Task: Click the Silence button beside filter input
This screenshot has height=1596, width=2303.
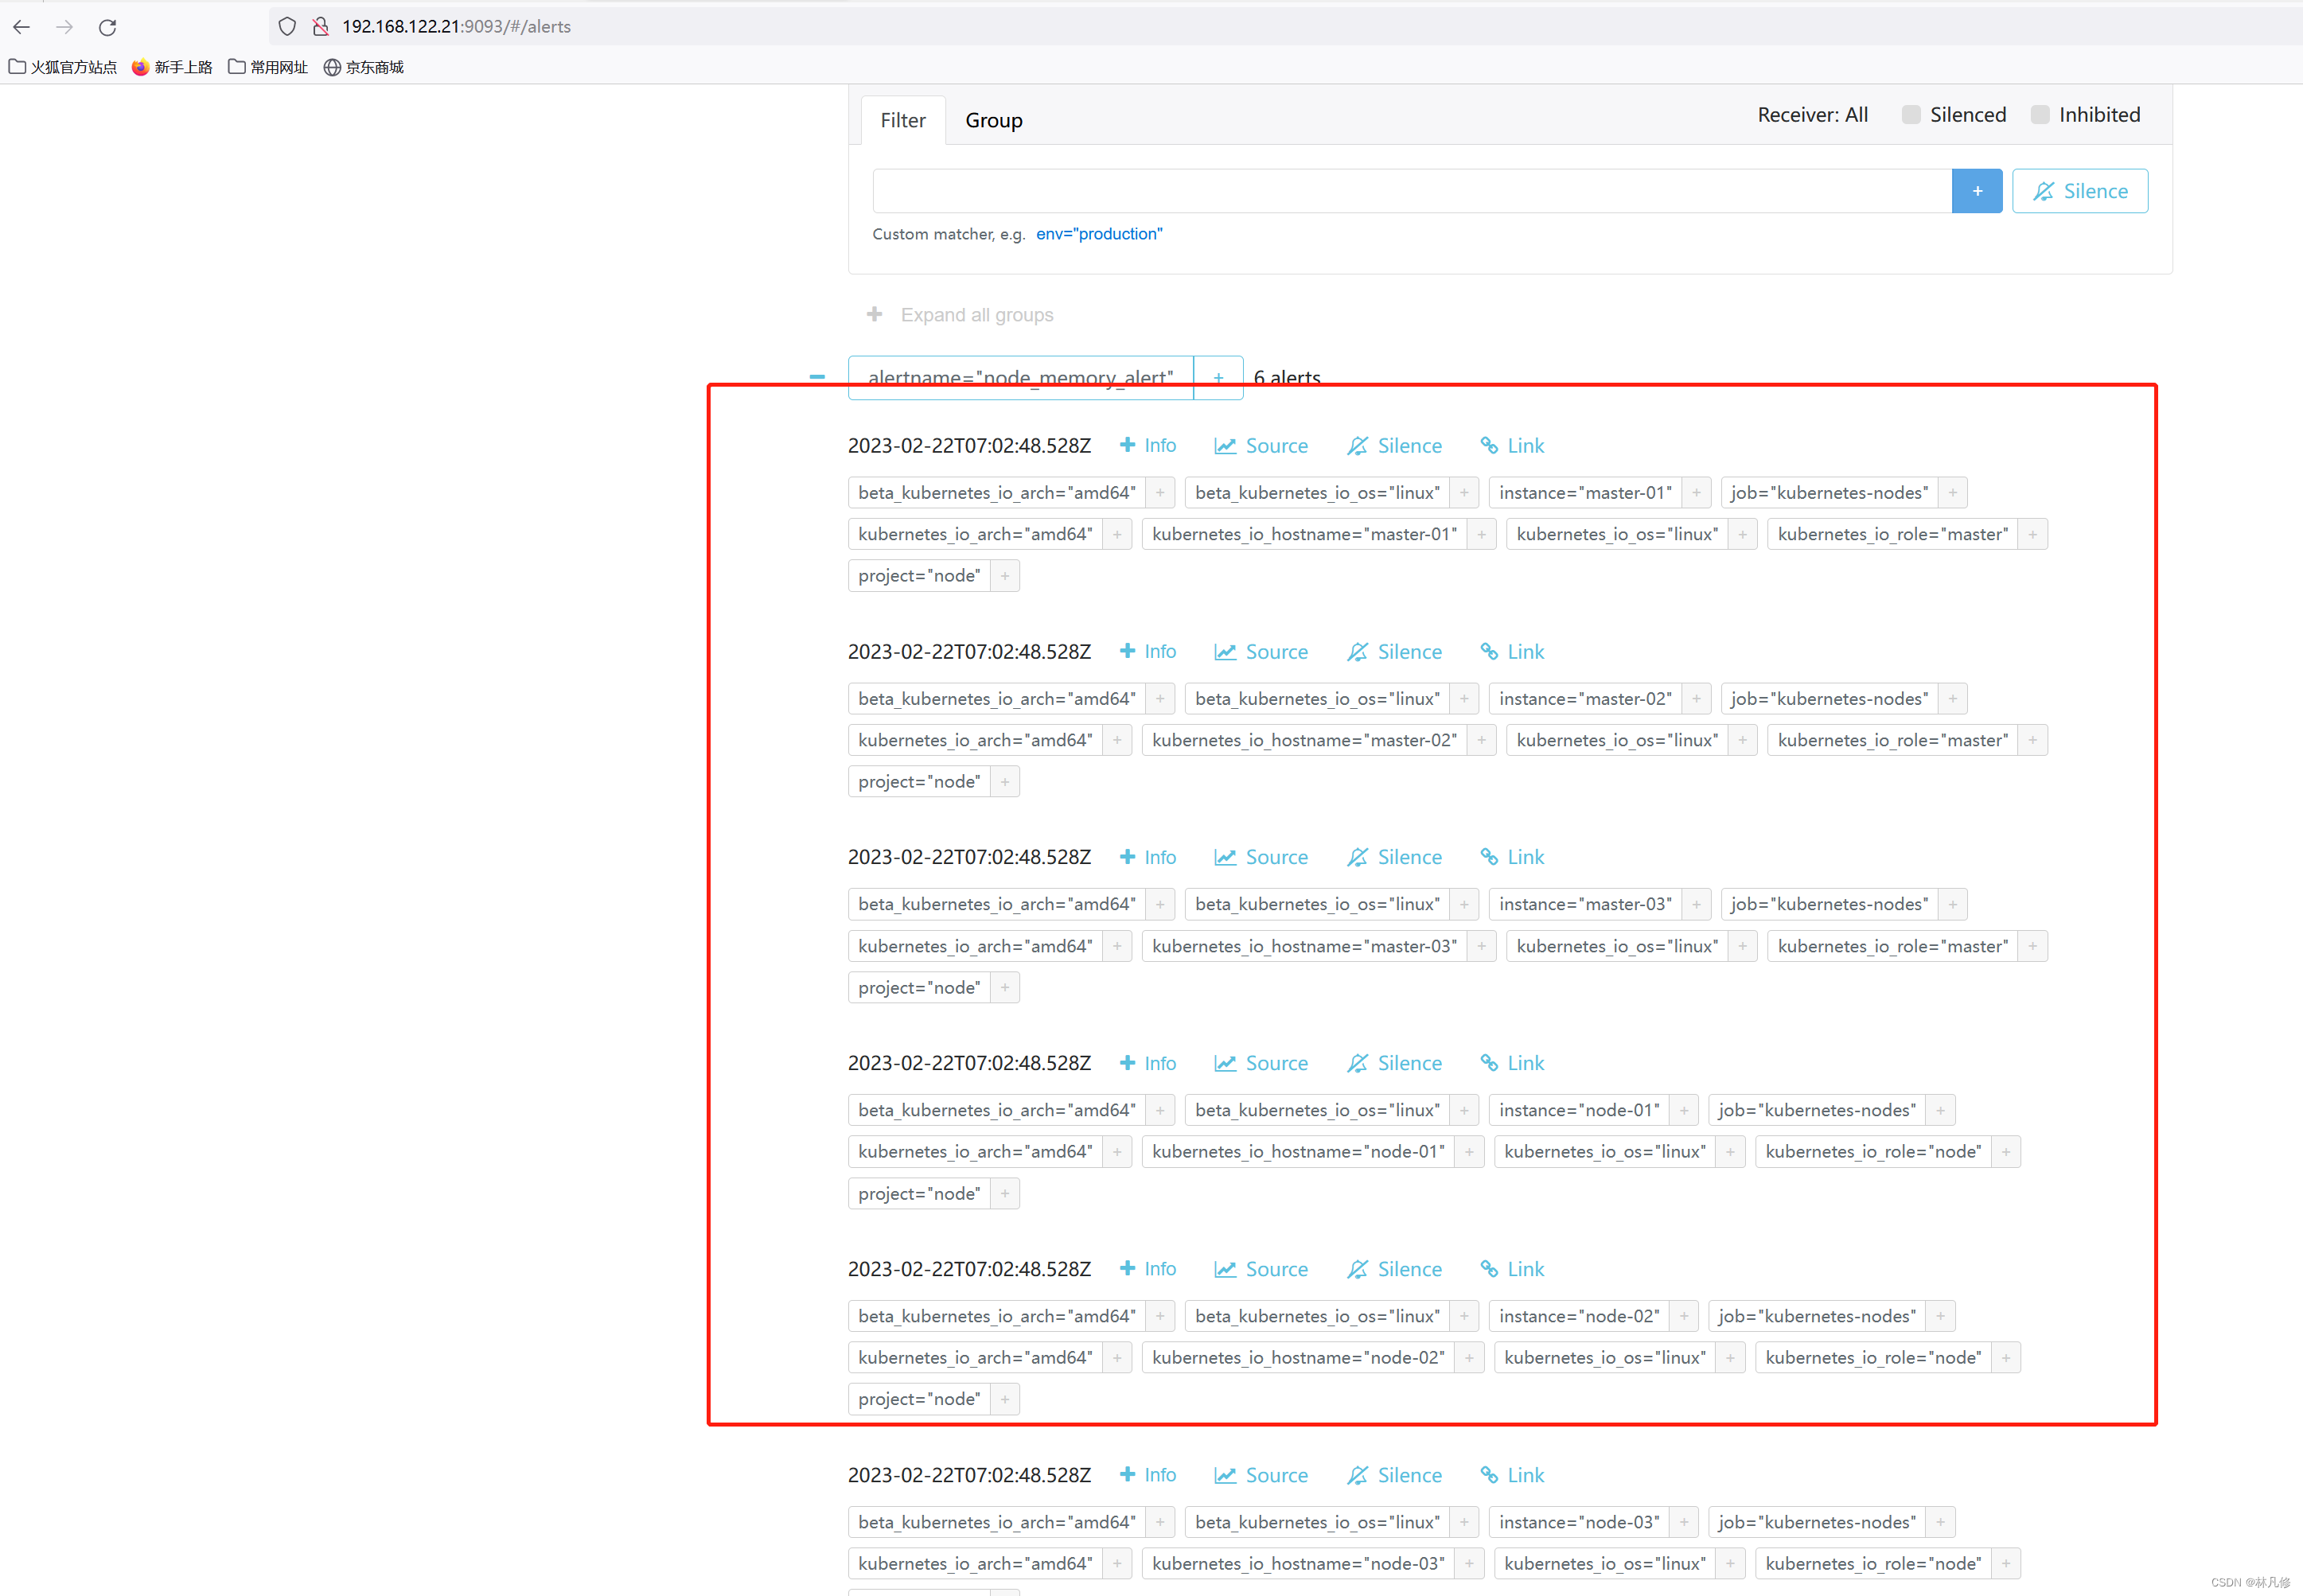Action: point(2080,191)
